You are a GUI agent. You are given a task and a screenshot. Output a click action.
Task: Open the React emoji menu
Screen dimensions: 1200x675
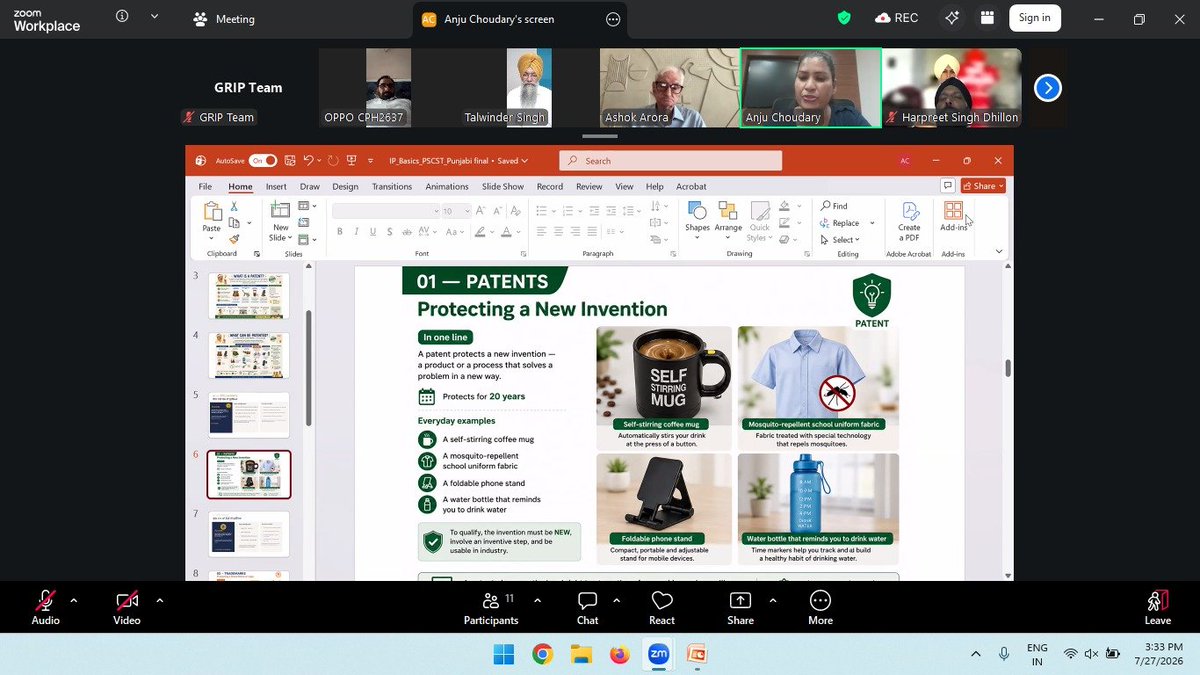(662, 607)
